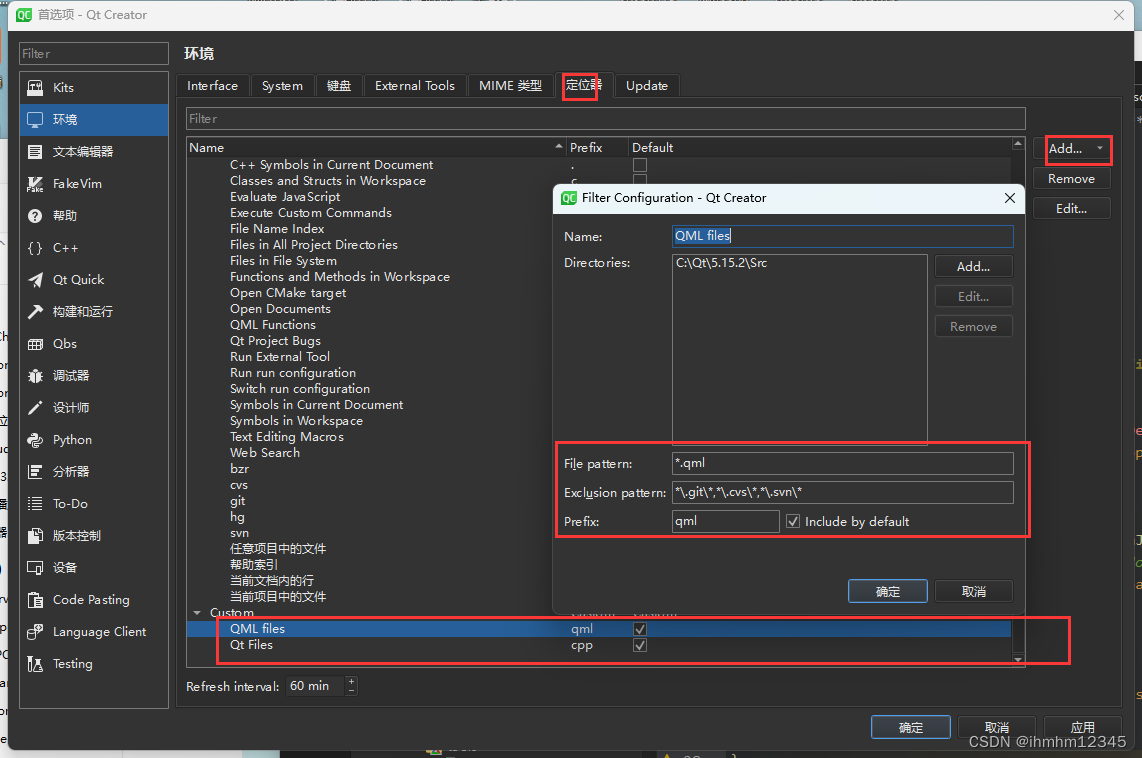The height and width of the screenshot is (758, 1142).
Task: Open the Code Pasting clipboard icon
Action: click(35, 600)
